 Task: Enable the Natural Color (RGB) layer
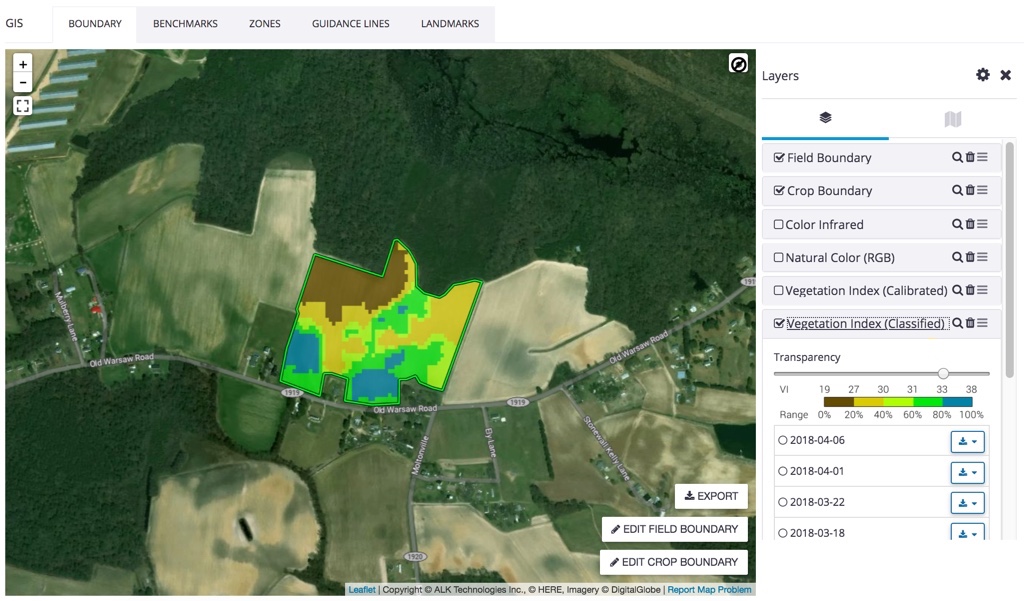tap(779, 258)
